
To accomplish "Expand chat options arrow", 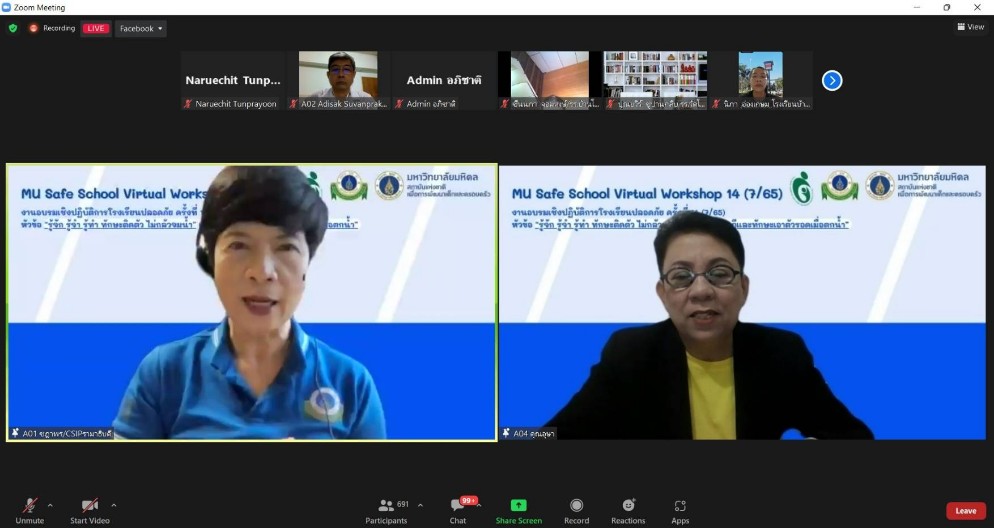I will tap(479, 505).
